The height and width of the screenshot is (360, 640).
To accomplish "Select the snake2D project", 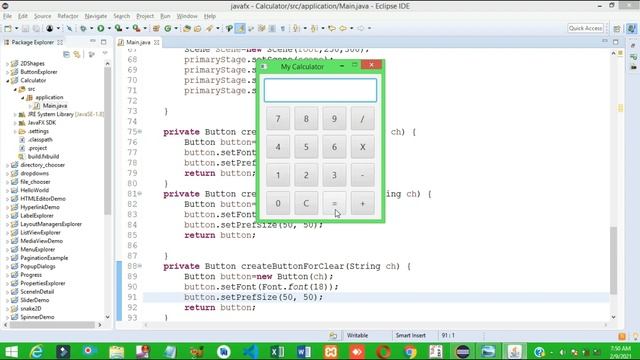I will (x=31, y=309).
